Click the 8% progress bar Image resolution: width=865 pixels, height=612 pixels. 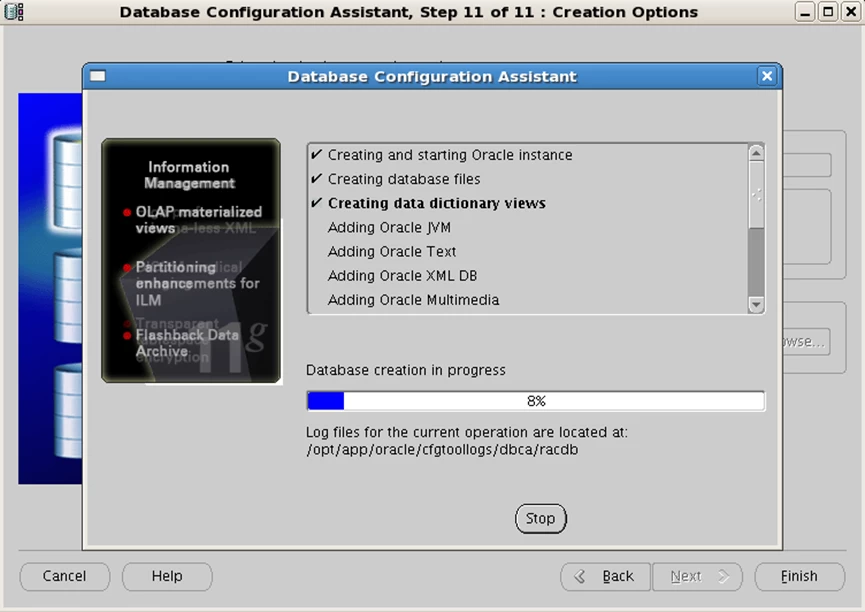pos(536,401)
